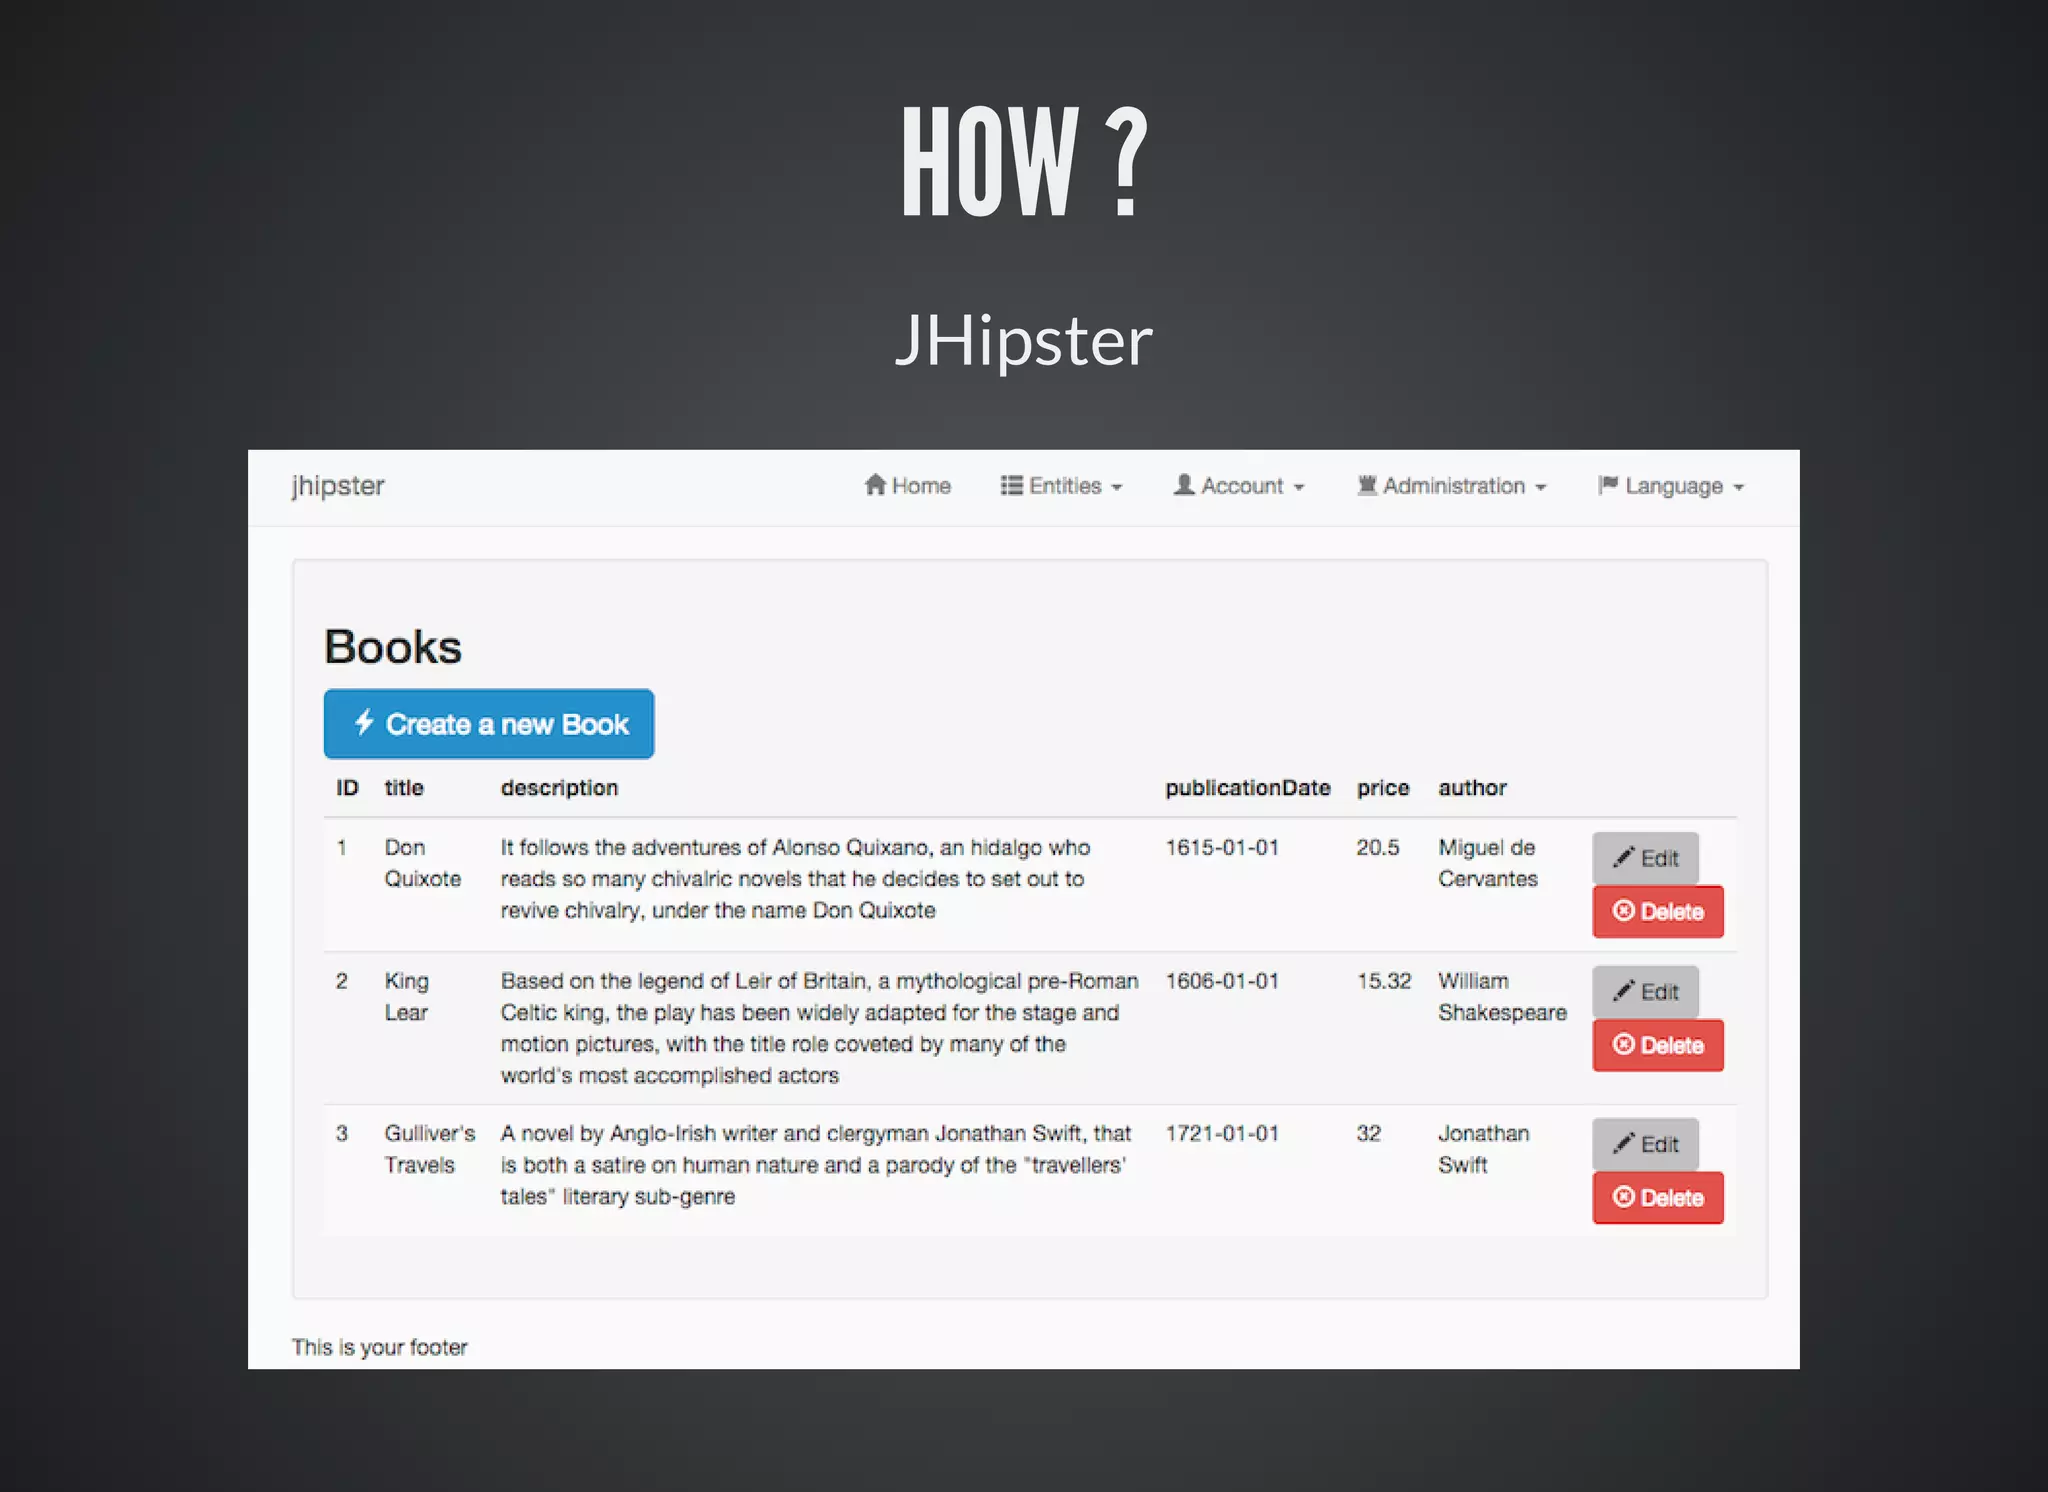Expand the Entities dropdown caret

(1117, 488)
